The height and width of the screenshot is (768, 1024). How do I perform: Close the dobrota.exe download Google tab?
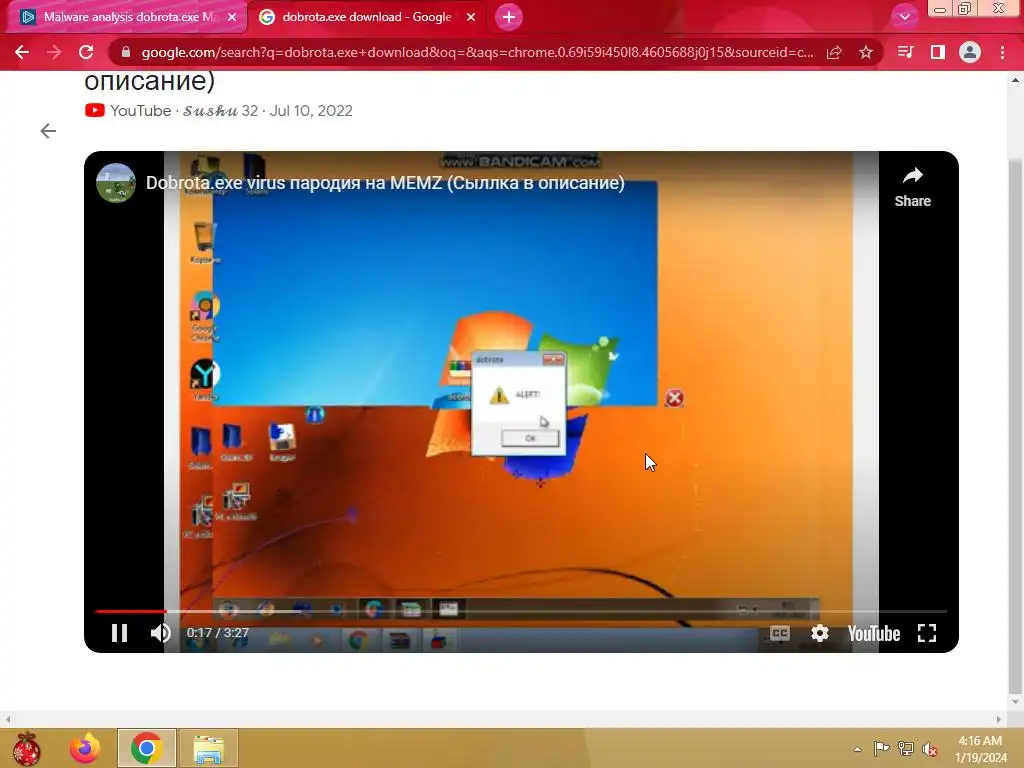[x=471, y=17]
